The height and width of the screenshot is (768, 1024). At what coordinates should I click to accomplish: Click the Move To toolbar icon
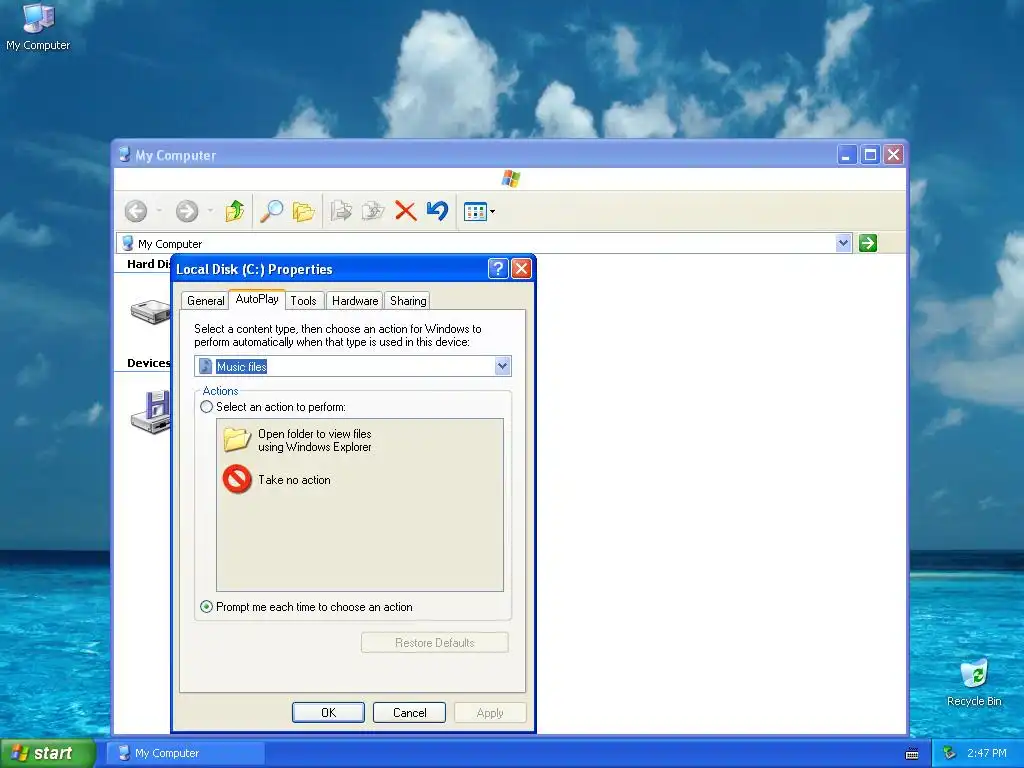click(x=341, y=211)
